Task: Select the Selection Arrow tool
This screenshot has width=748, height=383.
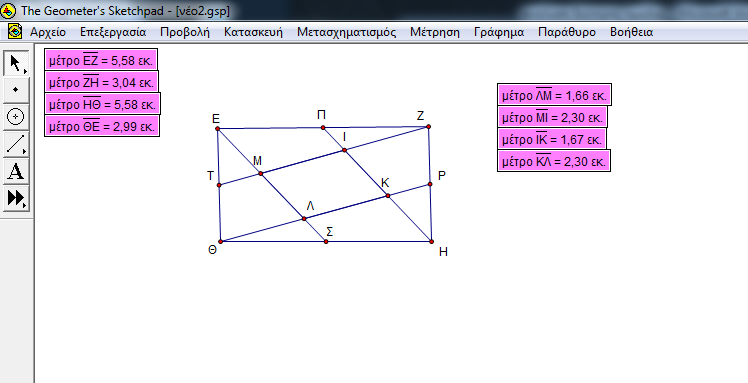Action: click(x=16, y=63)
